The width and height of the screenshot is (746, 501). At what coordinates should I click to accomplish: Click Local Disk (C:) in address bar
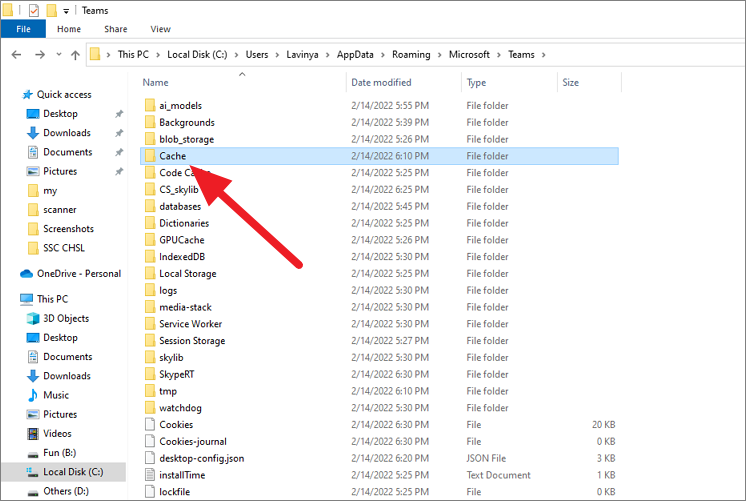197,55
